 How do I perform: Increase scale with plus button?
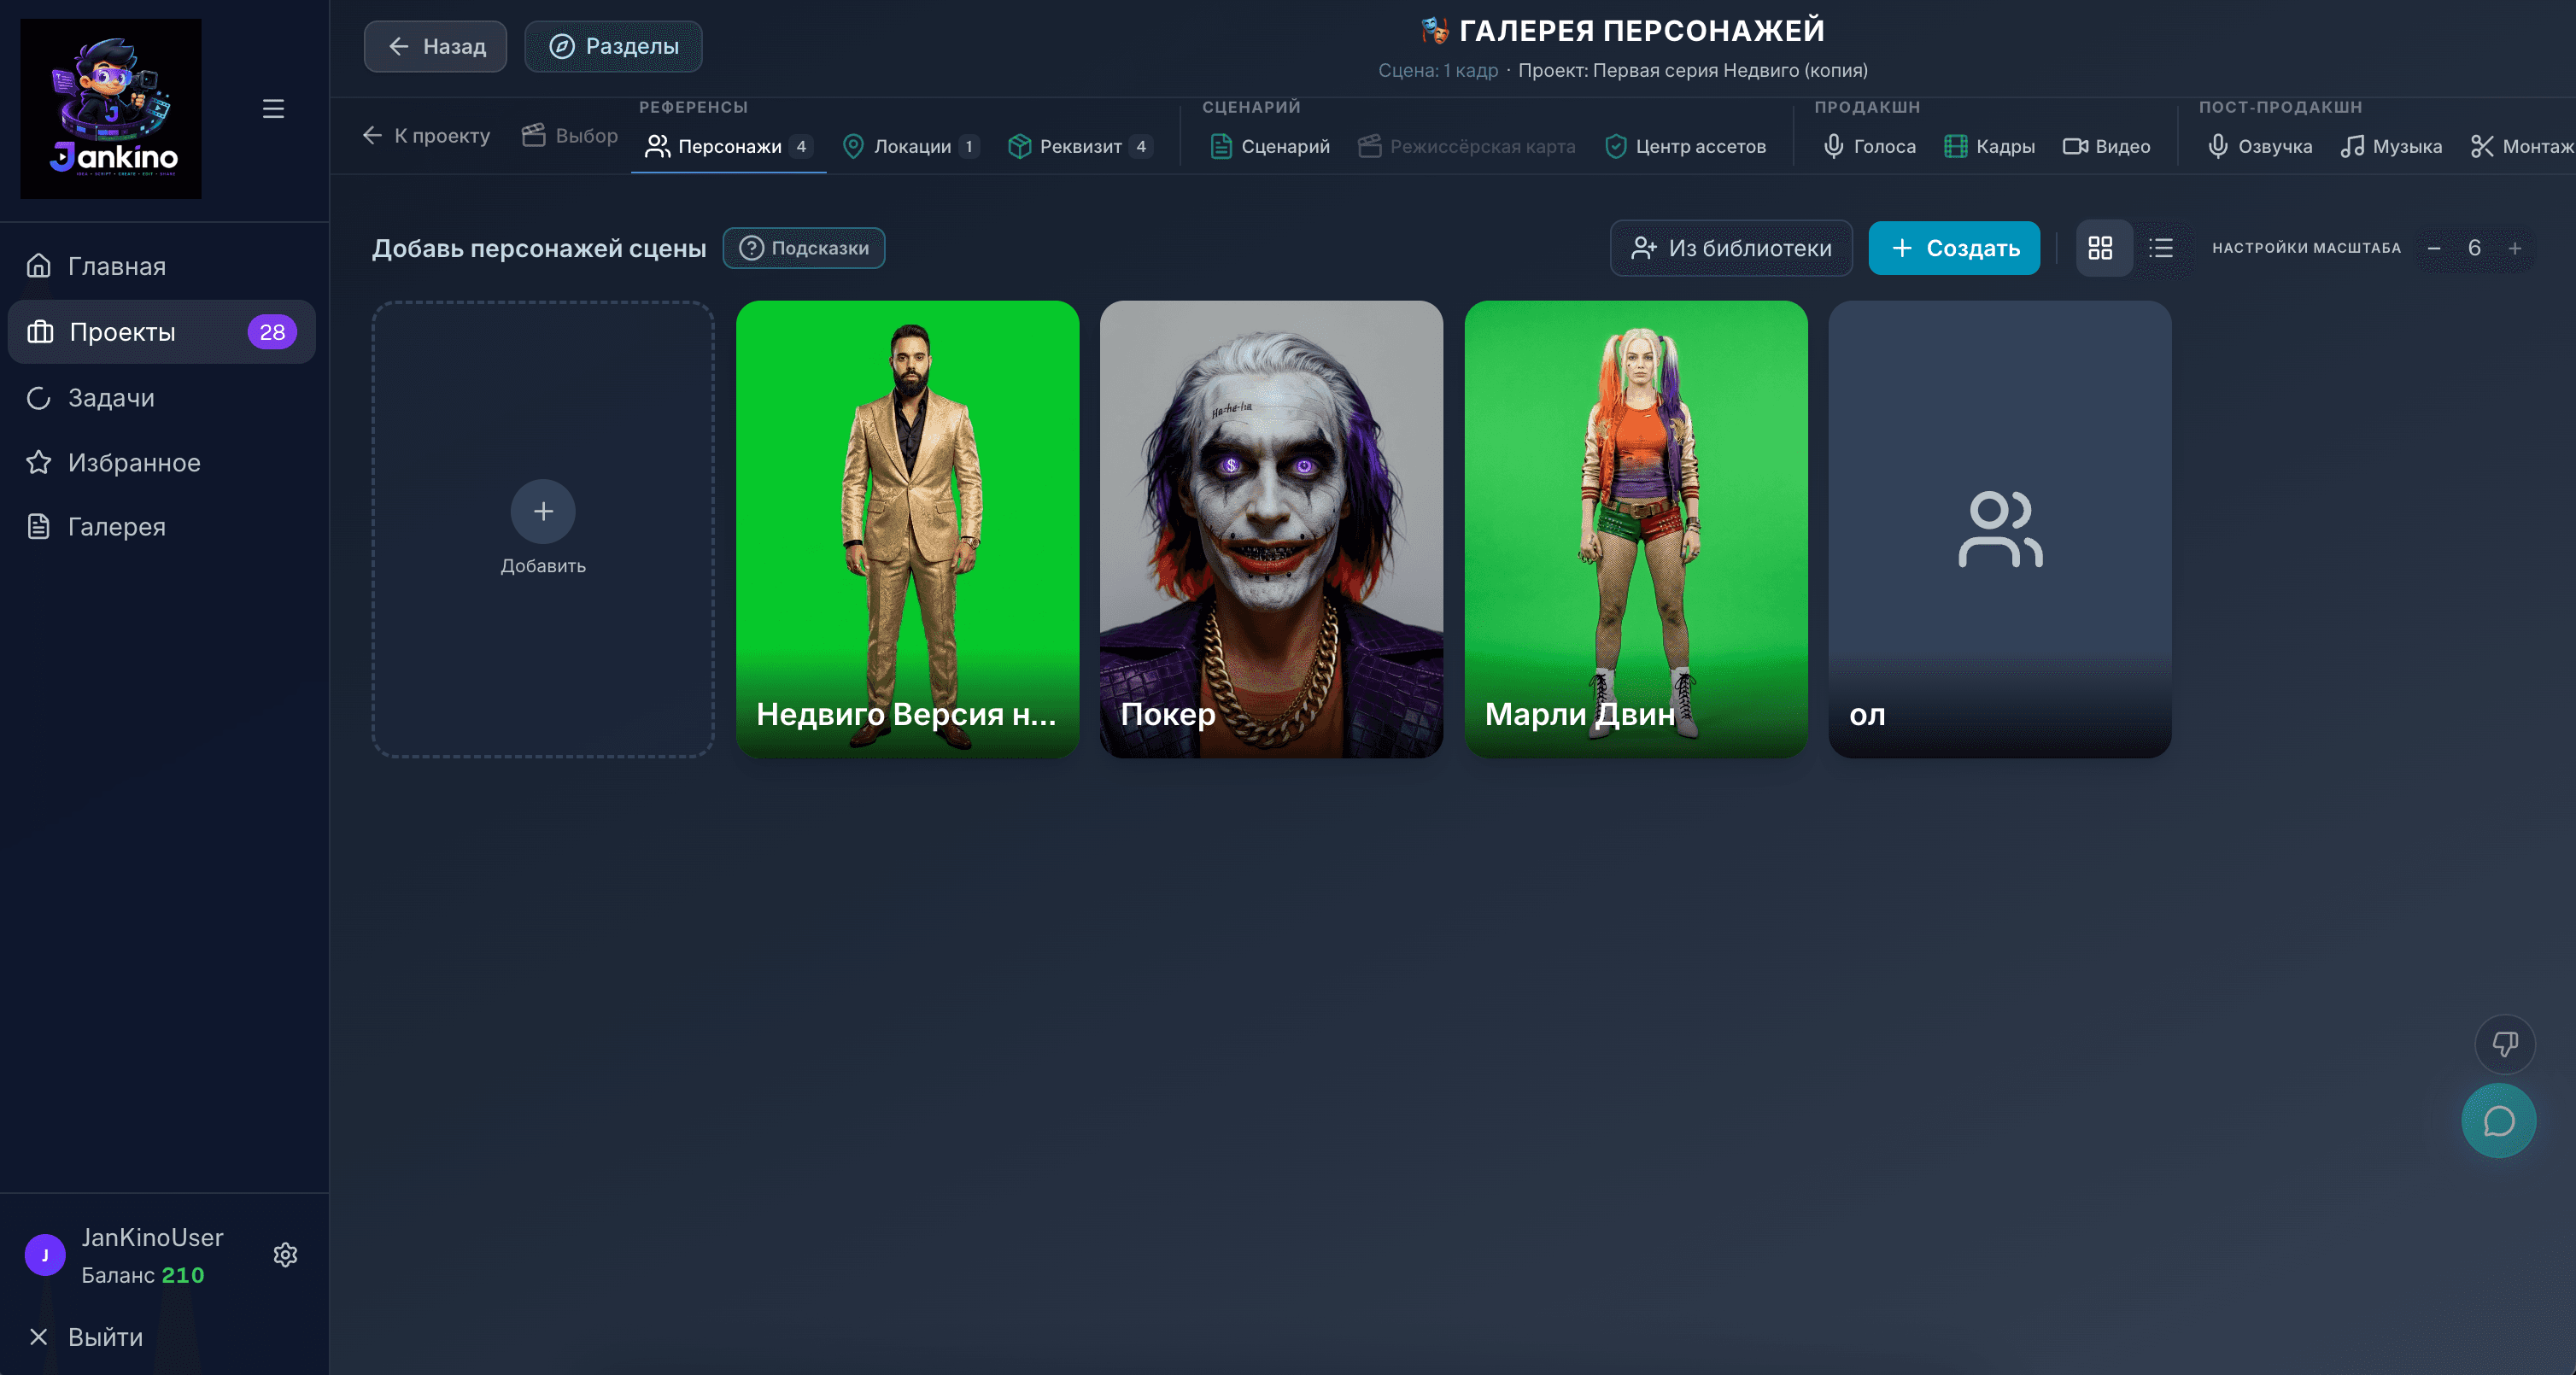point(2515,248)
